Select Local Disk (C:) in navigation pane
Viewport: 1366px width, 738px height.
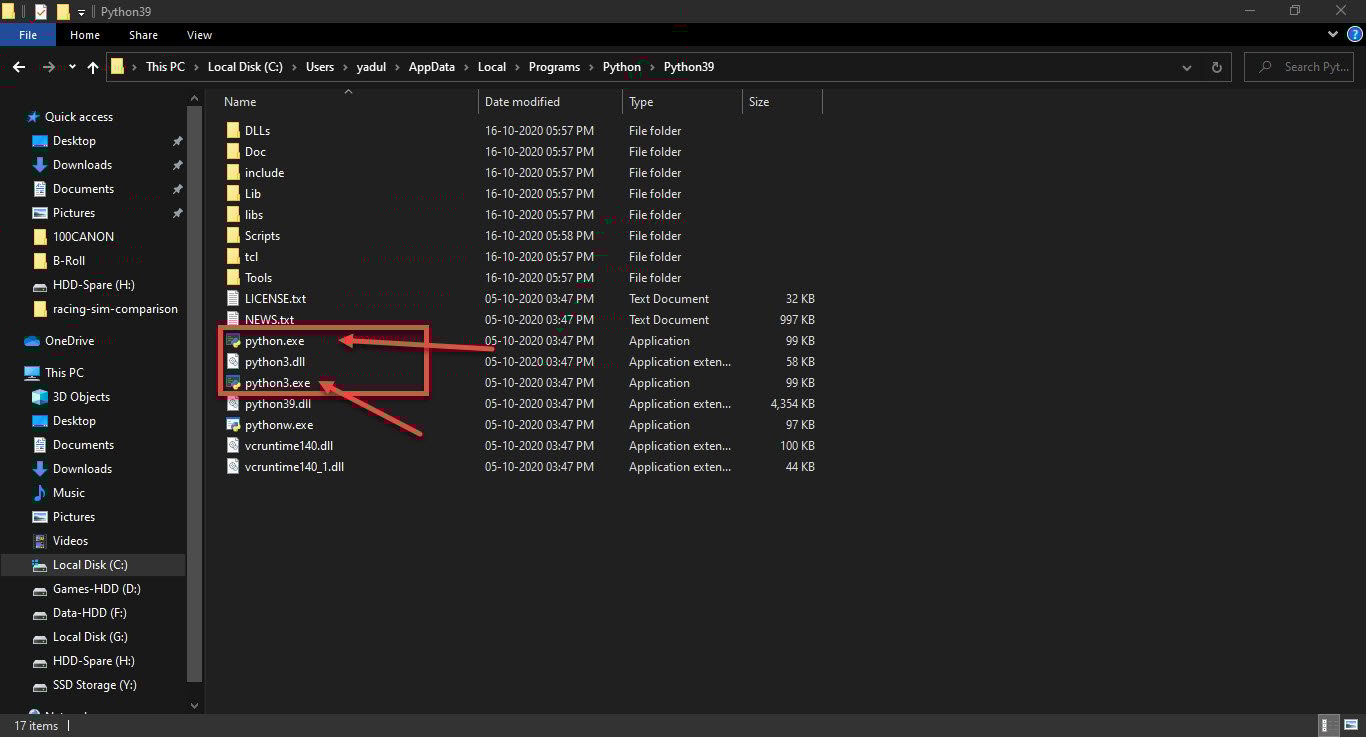point(90,565)
